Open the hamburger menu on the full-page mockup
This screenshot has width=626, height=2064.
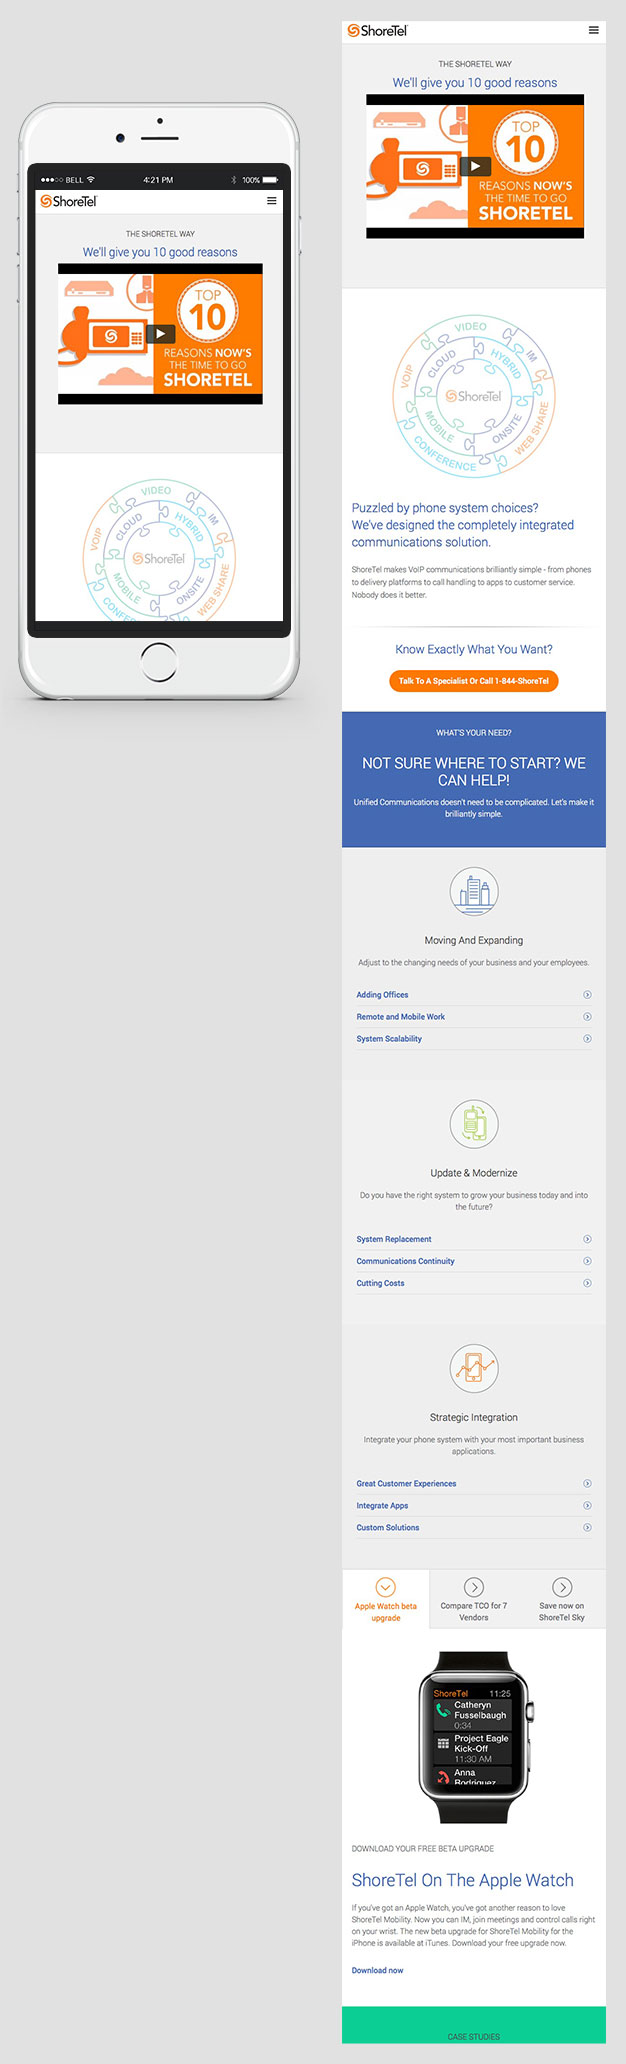[594, 30]
